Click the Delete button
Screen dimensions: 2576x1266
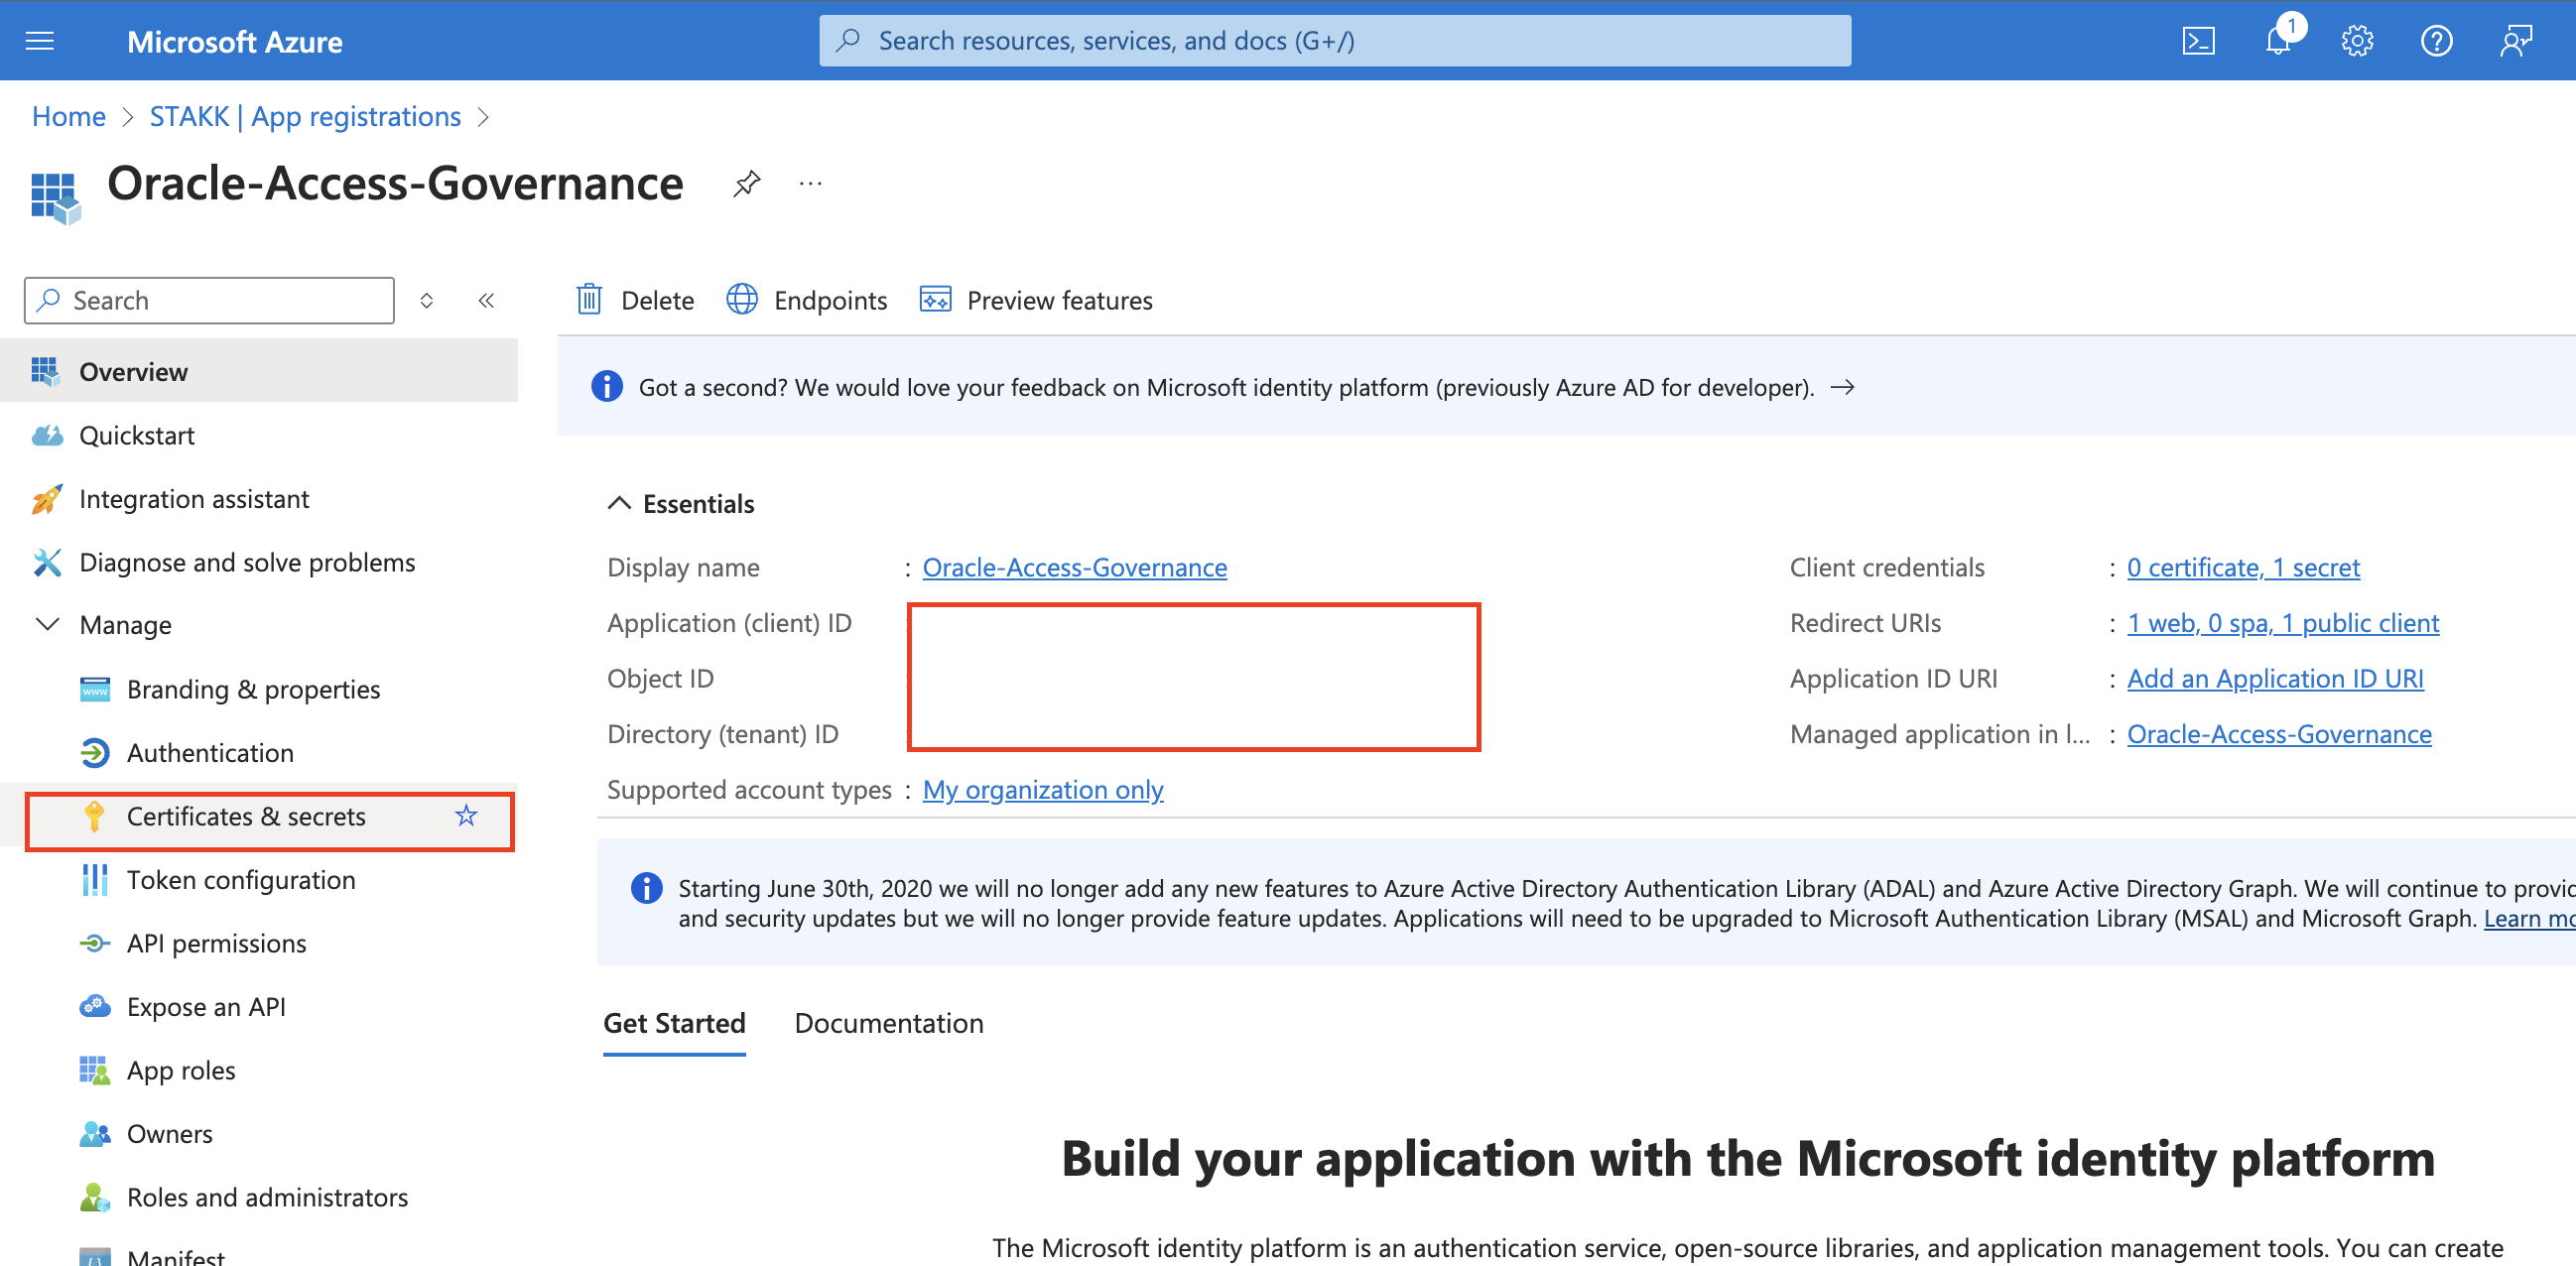point(635,300)
